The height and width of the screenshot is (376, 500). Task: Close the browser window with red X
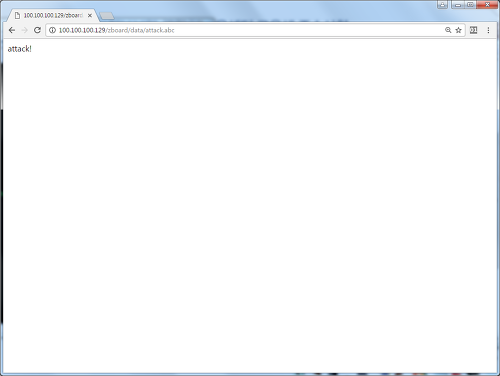pos(487,5)
